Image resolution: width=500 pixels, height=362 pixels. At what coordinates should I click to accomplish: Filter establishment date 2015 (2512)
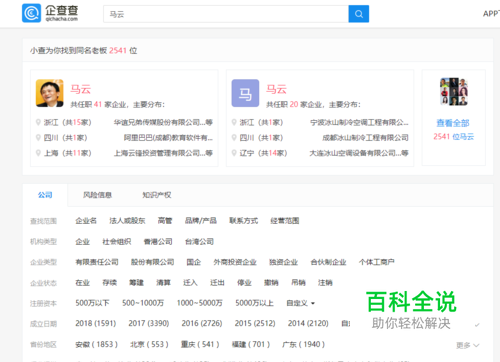pos(255,323)
